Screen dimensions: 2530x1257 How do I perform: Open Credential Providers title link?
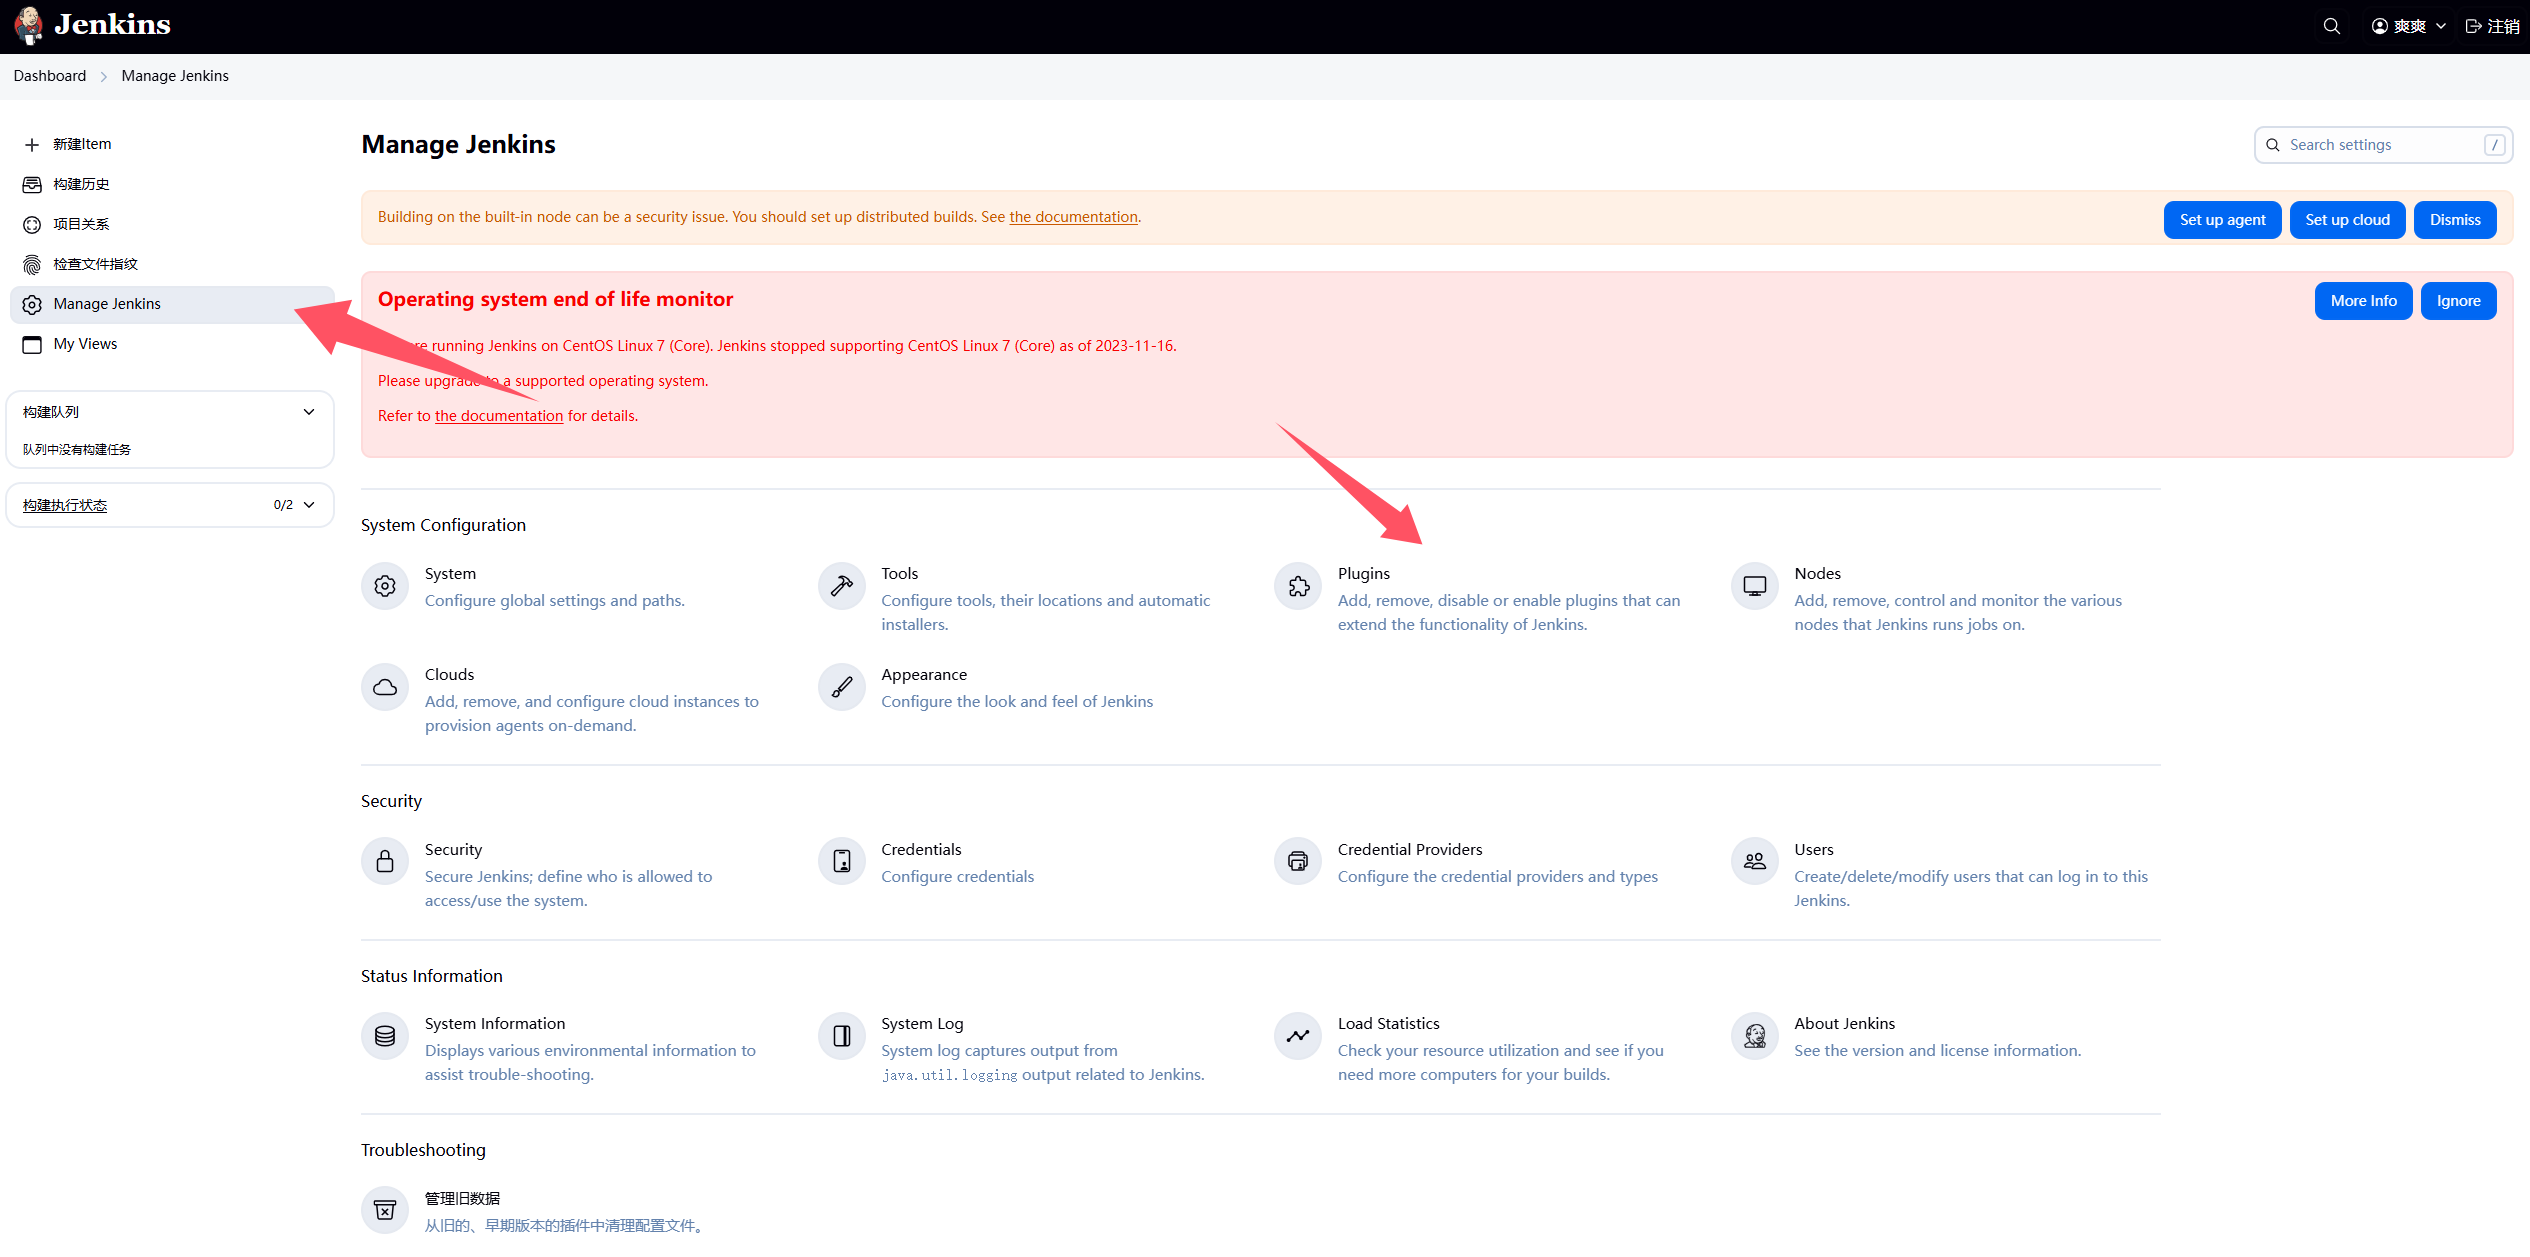coord(1410,850)
